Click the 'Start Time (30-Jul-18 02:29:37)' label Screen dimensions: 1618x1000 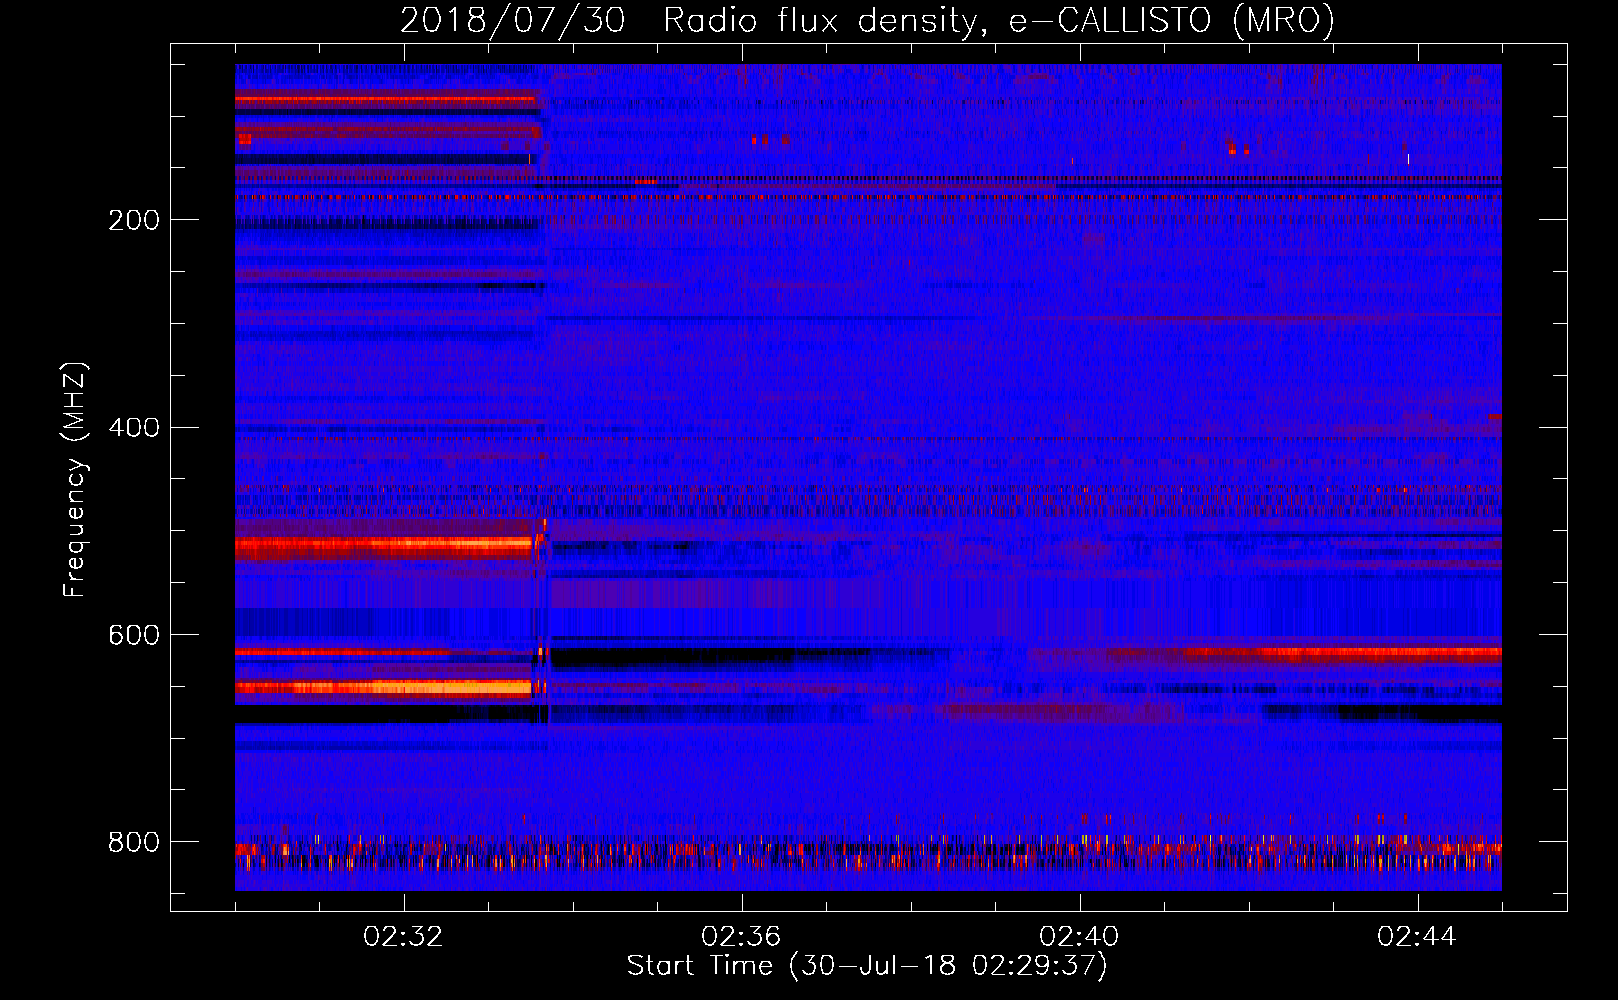tap(867, 966)
